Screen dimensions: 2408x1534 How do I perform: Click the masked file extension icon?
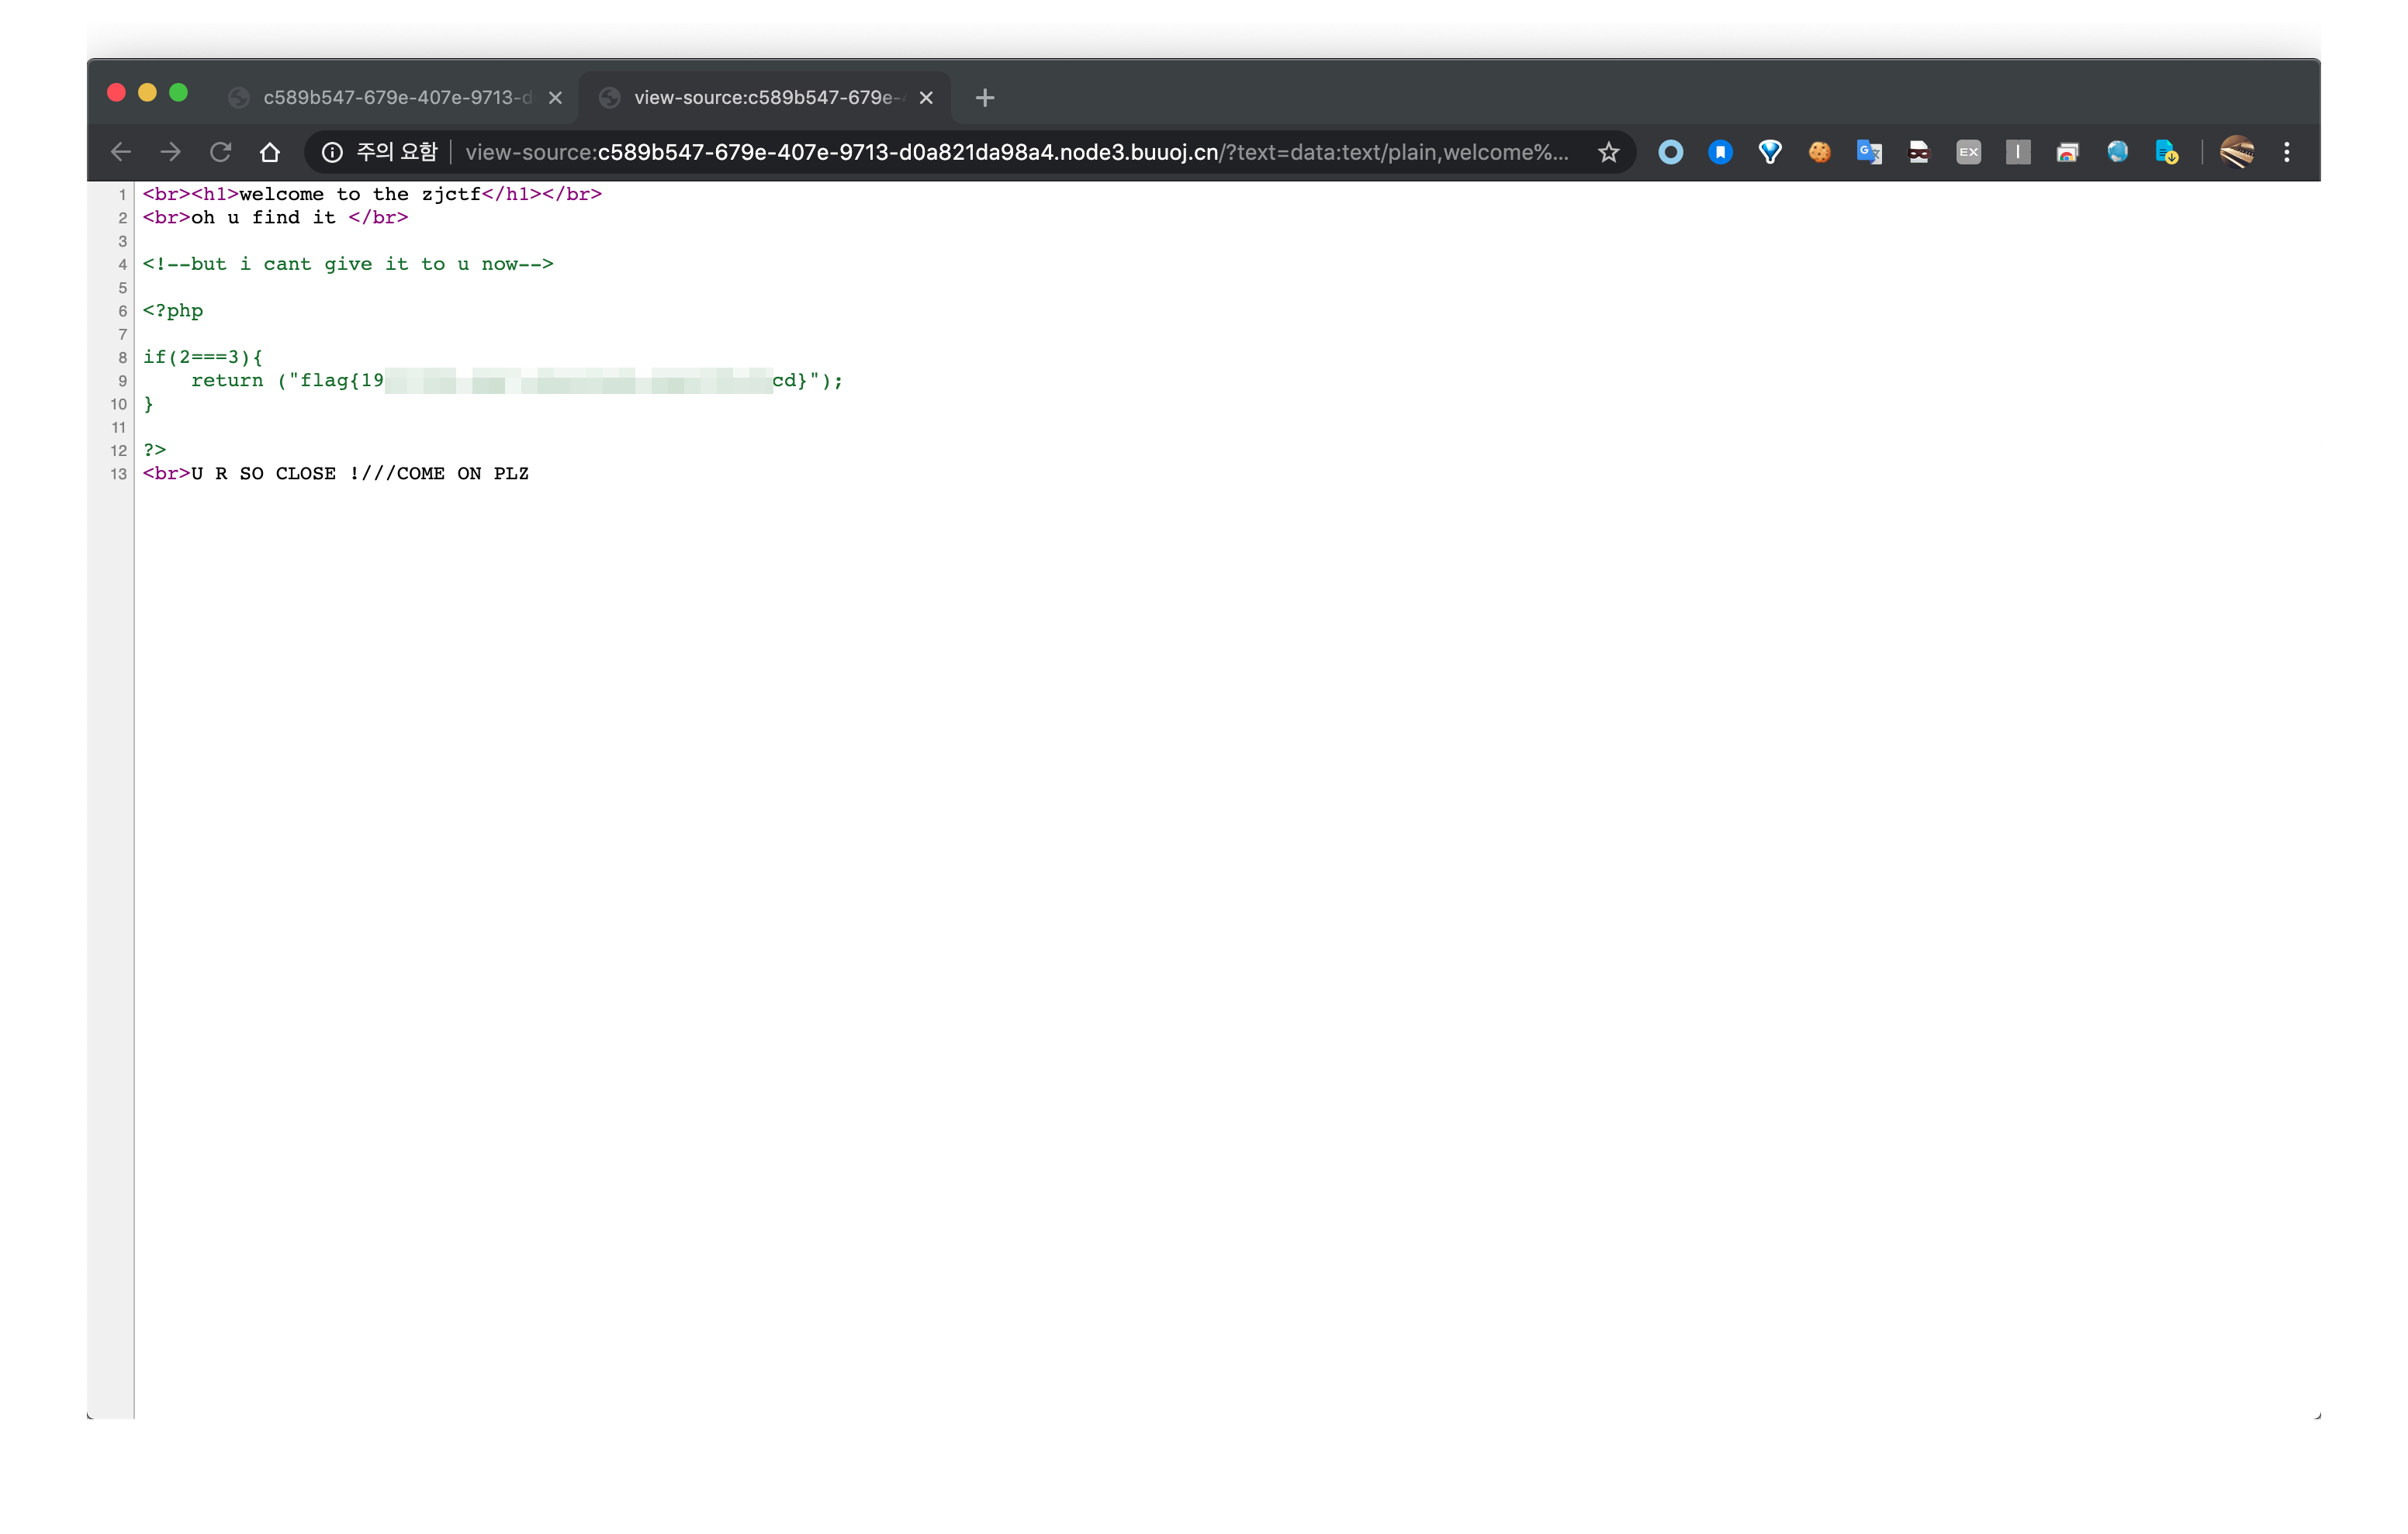click(x=1918, y=152)
